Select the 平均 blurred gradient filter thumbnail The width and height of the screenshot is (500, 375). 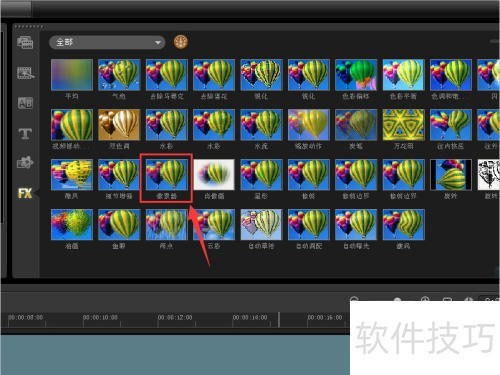[72, 75]
